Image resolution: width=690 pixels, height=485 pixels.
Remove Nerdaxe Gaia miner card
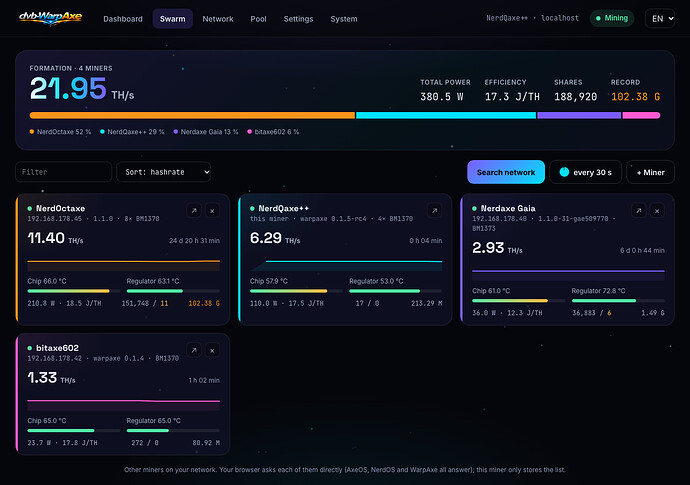(657, 211)
